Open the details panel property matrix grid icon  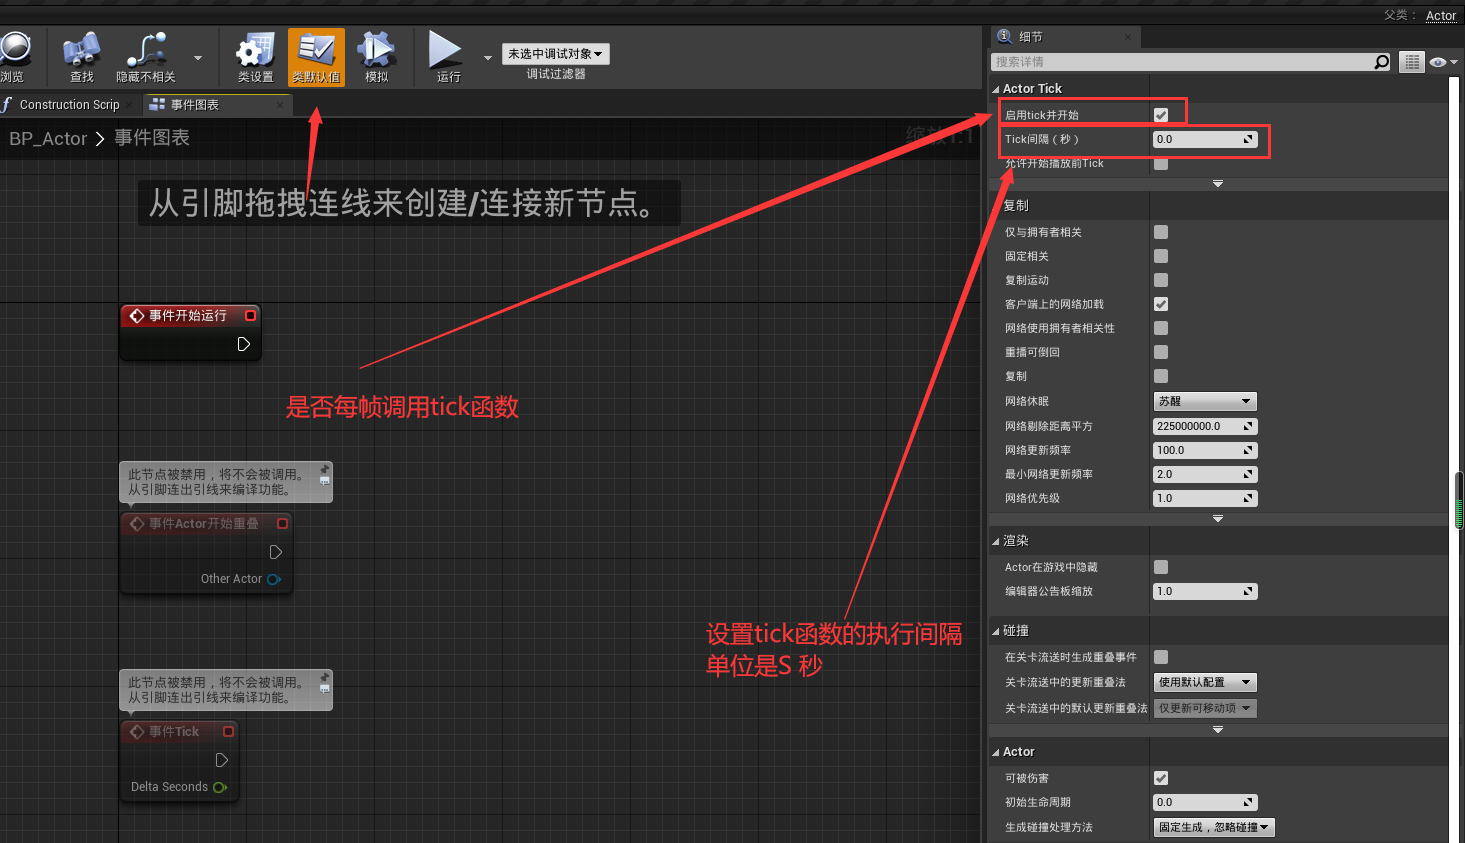click(x=1411, y=62)
